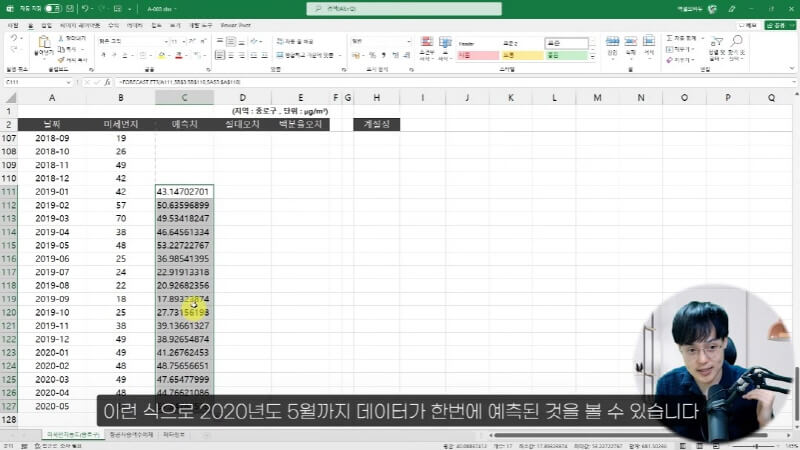Collapse the ribbon with the chevron
This screenshot has width=800, height=450.
[791, 68]
